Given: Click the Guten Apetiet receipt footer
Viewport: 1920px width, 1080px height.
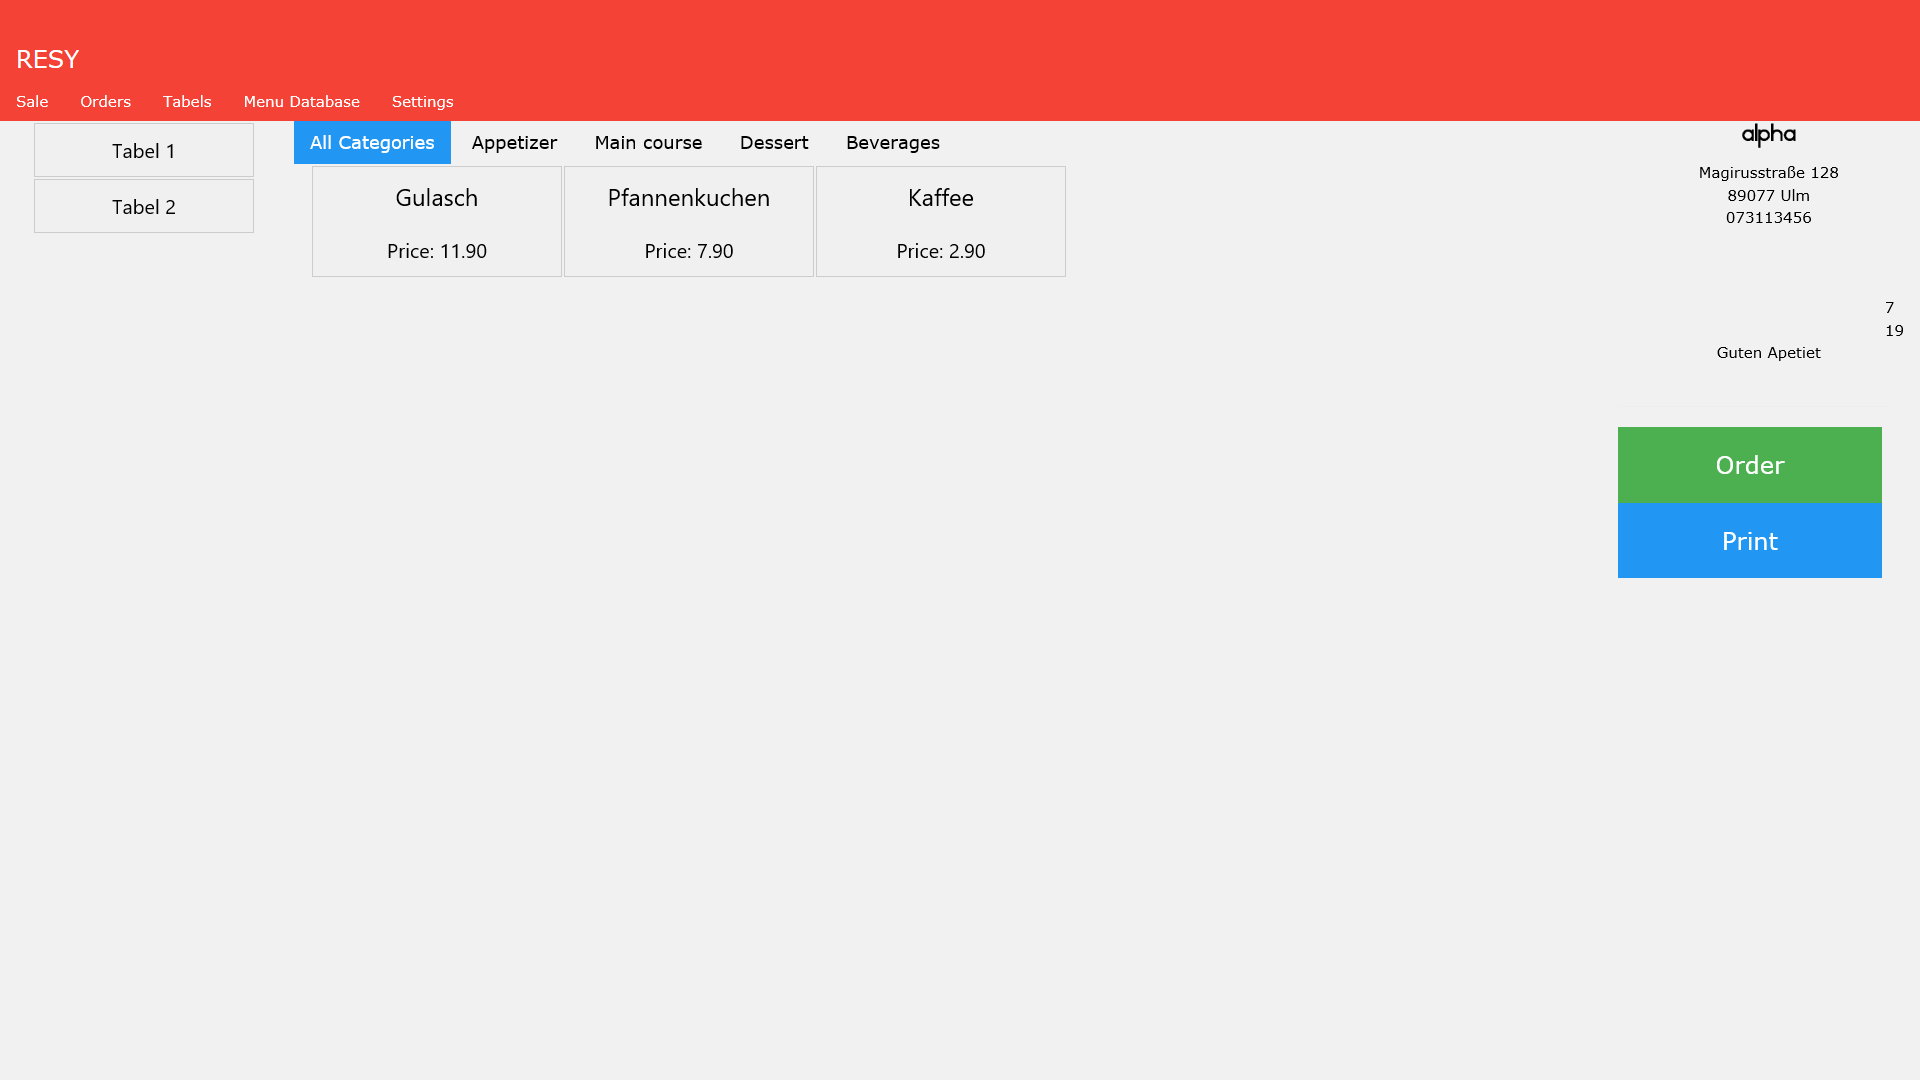Looking at the screenshot, I should 1768,353.
